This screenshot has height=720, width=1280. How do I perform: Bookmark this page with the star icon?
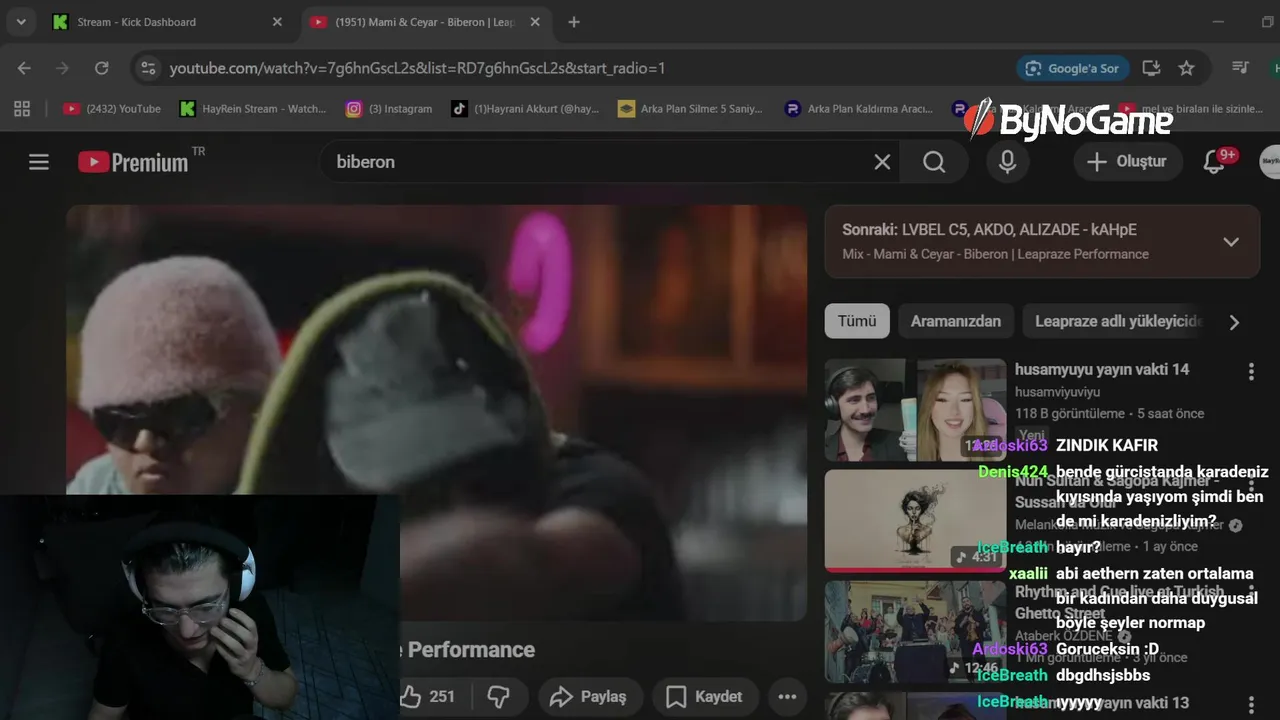1186,68
